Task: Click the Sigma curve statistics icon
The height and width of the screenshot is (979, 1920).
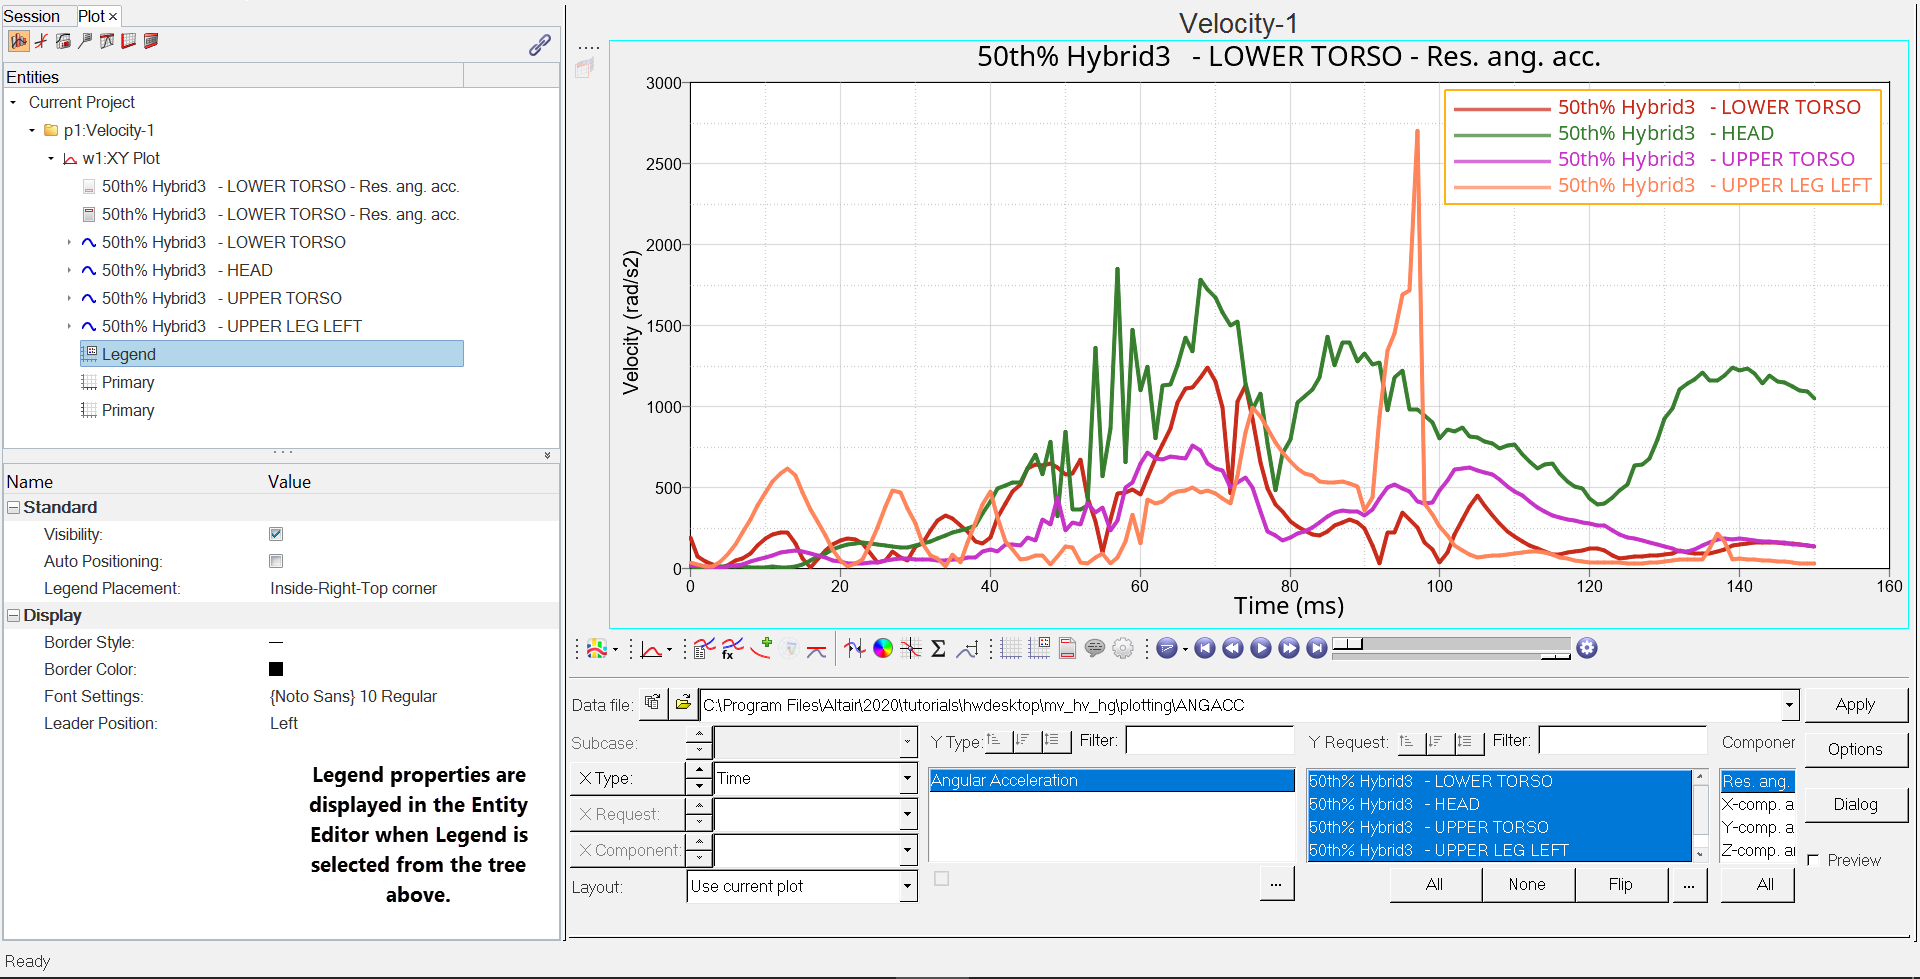Action: pos(938,649)
